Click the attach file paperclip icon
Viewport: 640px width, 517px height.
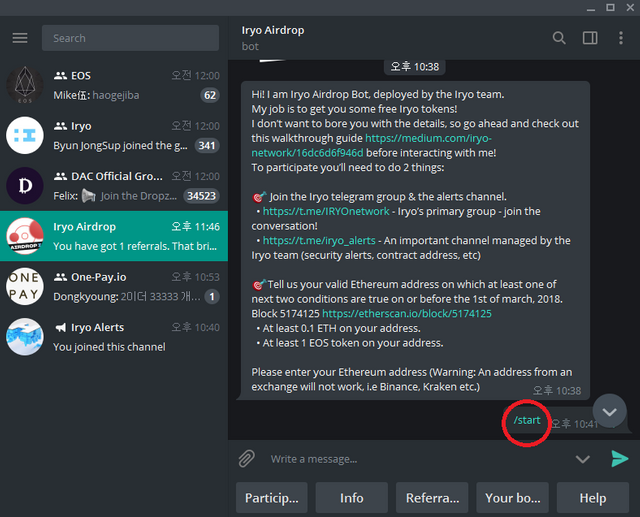(247, 459)
